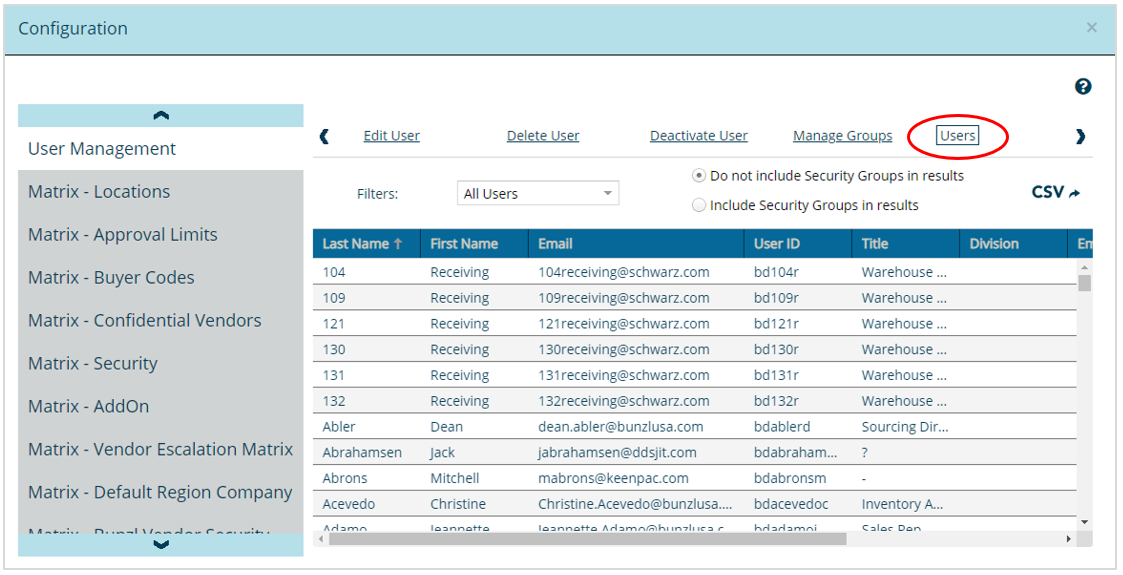
Task: Open Matrix - Security section
Action: point(160,364)
